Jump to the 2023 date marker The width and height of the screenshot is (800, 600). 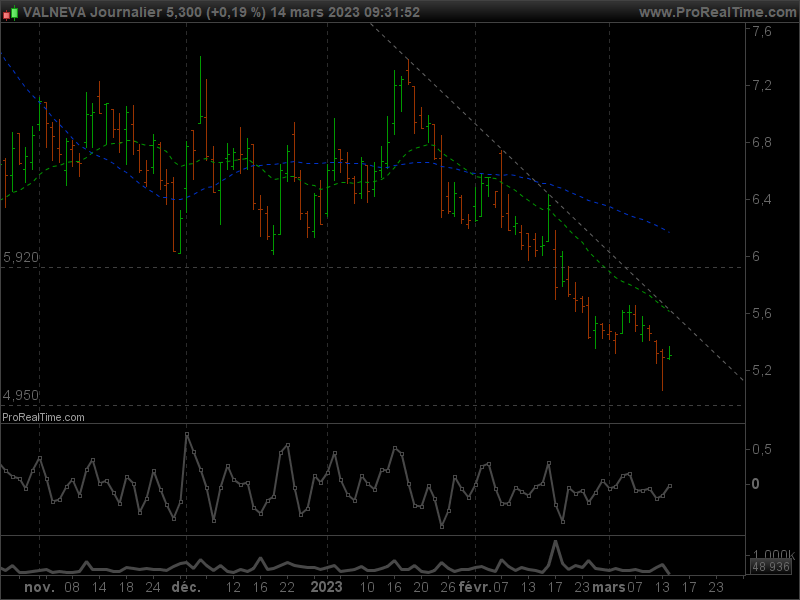click(x=328, y=589)
